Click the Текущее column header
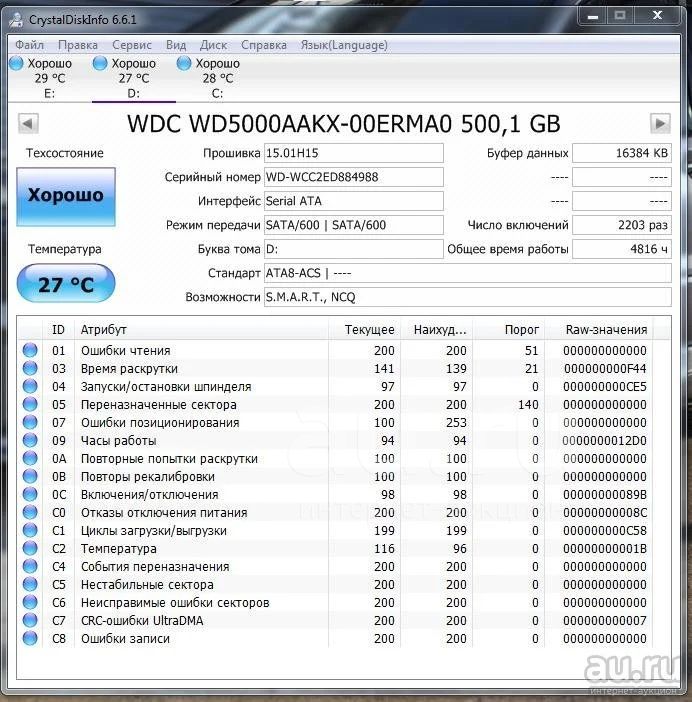 pyautogui.click(x=364, y=330)
